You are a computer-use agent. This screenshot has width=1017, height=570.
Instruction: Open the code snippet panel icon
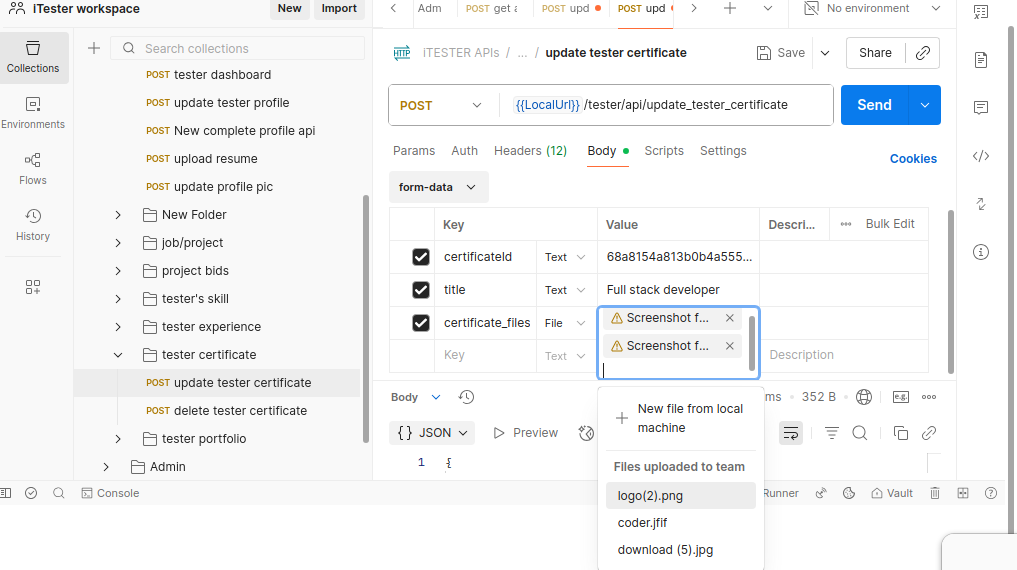click(981, 156)
